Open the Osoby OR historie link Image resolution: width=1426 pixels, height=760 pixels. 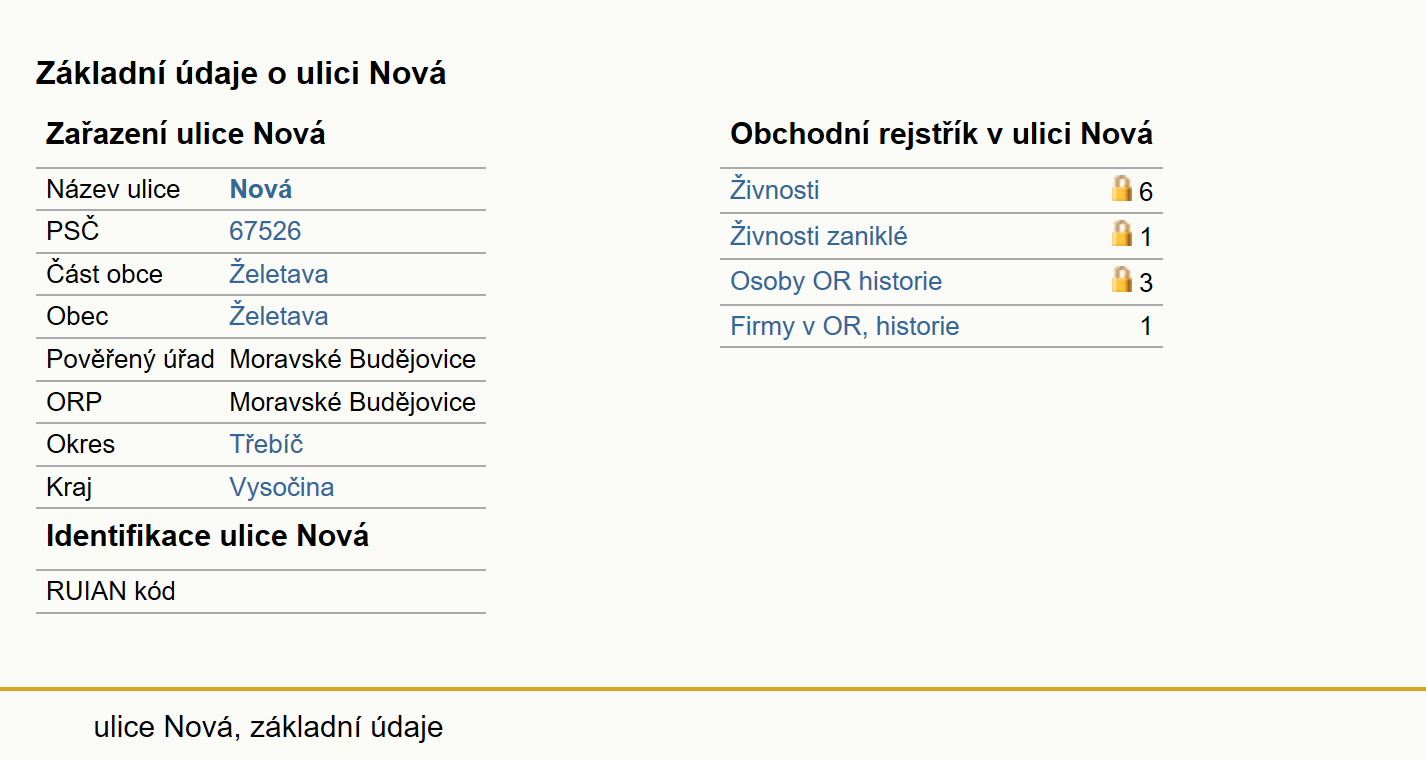coord(836,281)
